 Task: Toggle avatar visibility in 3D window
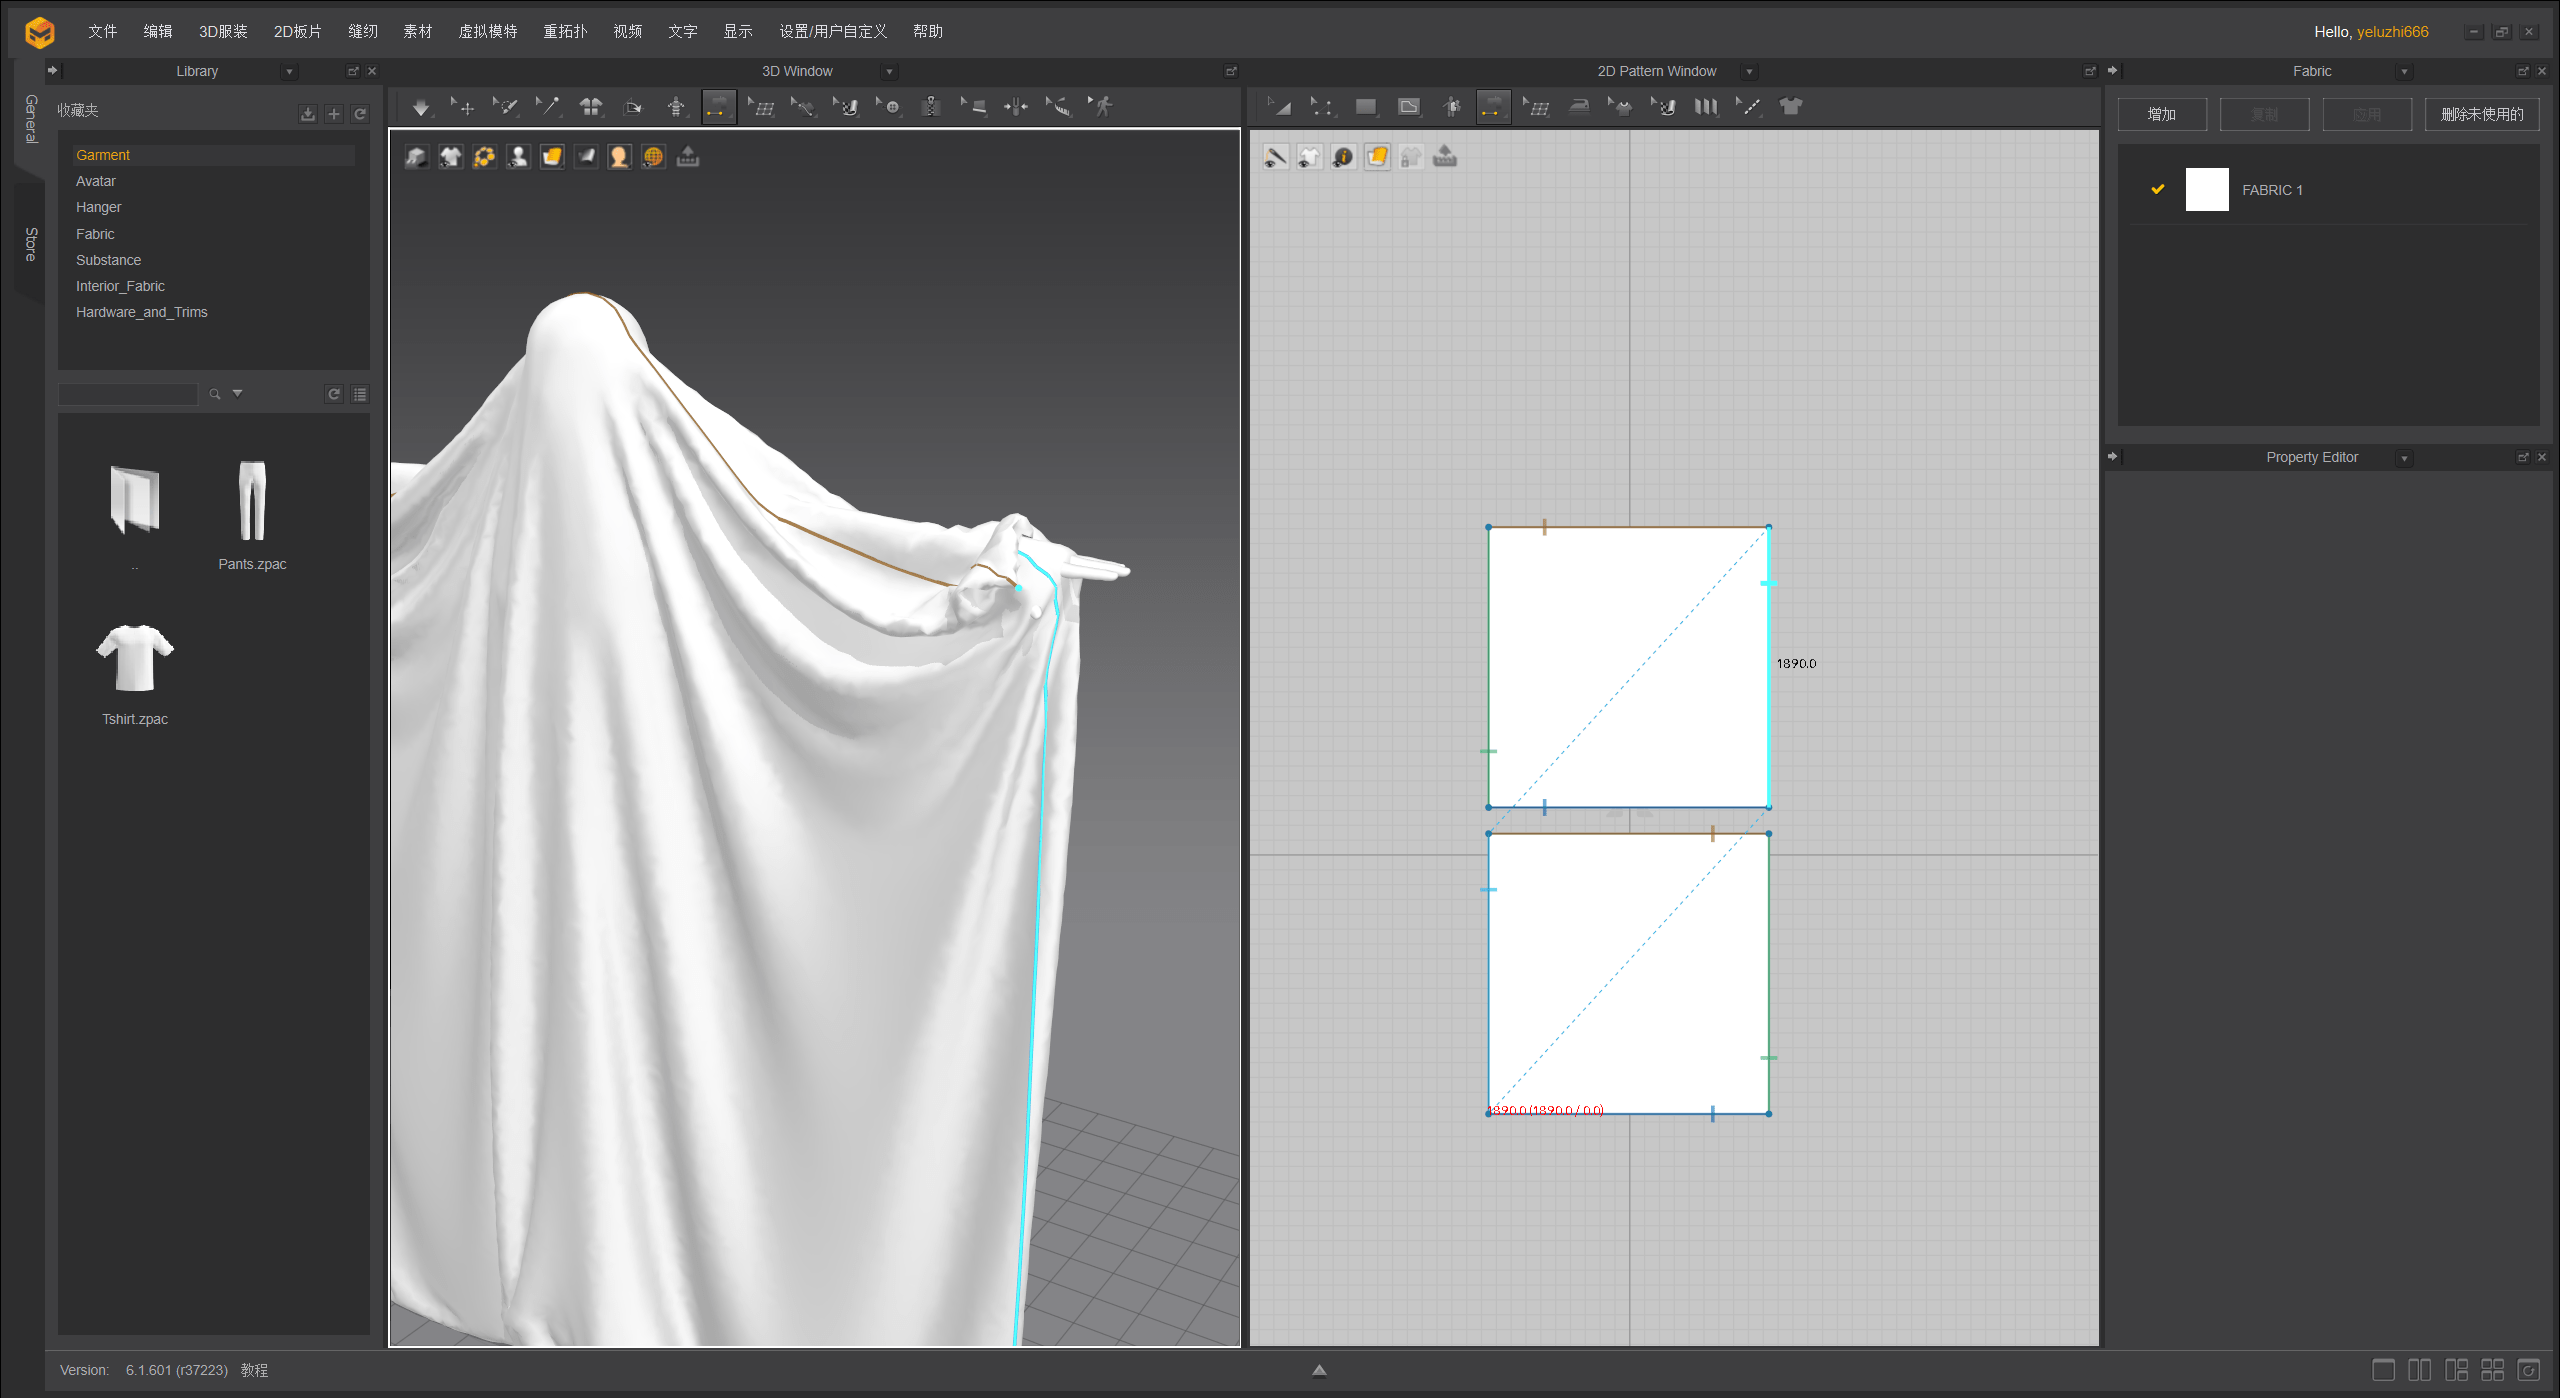(518, 157)
